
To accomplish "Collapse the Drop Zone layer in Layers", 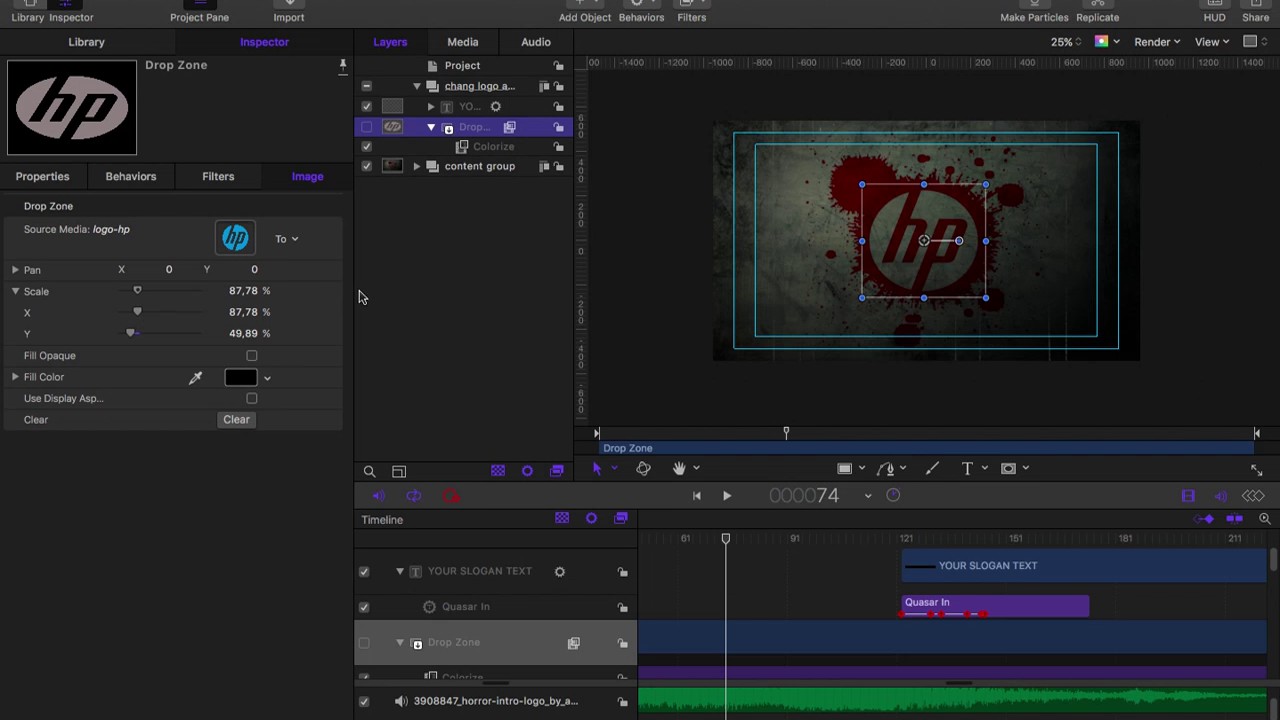I will click(x=431, y=127).
